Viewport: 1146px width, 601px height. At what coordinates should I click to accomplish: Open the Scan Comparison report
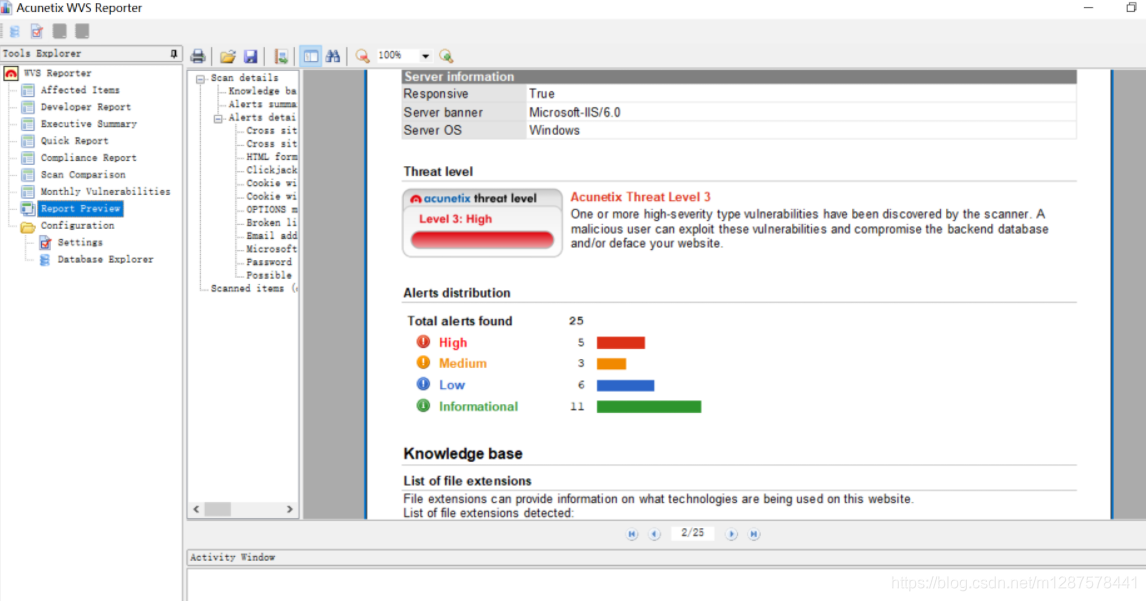[83, 174]
